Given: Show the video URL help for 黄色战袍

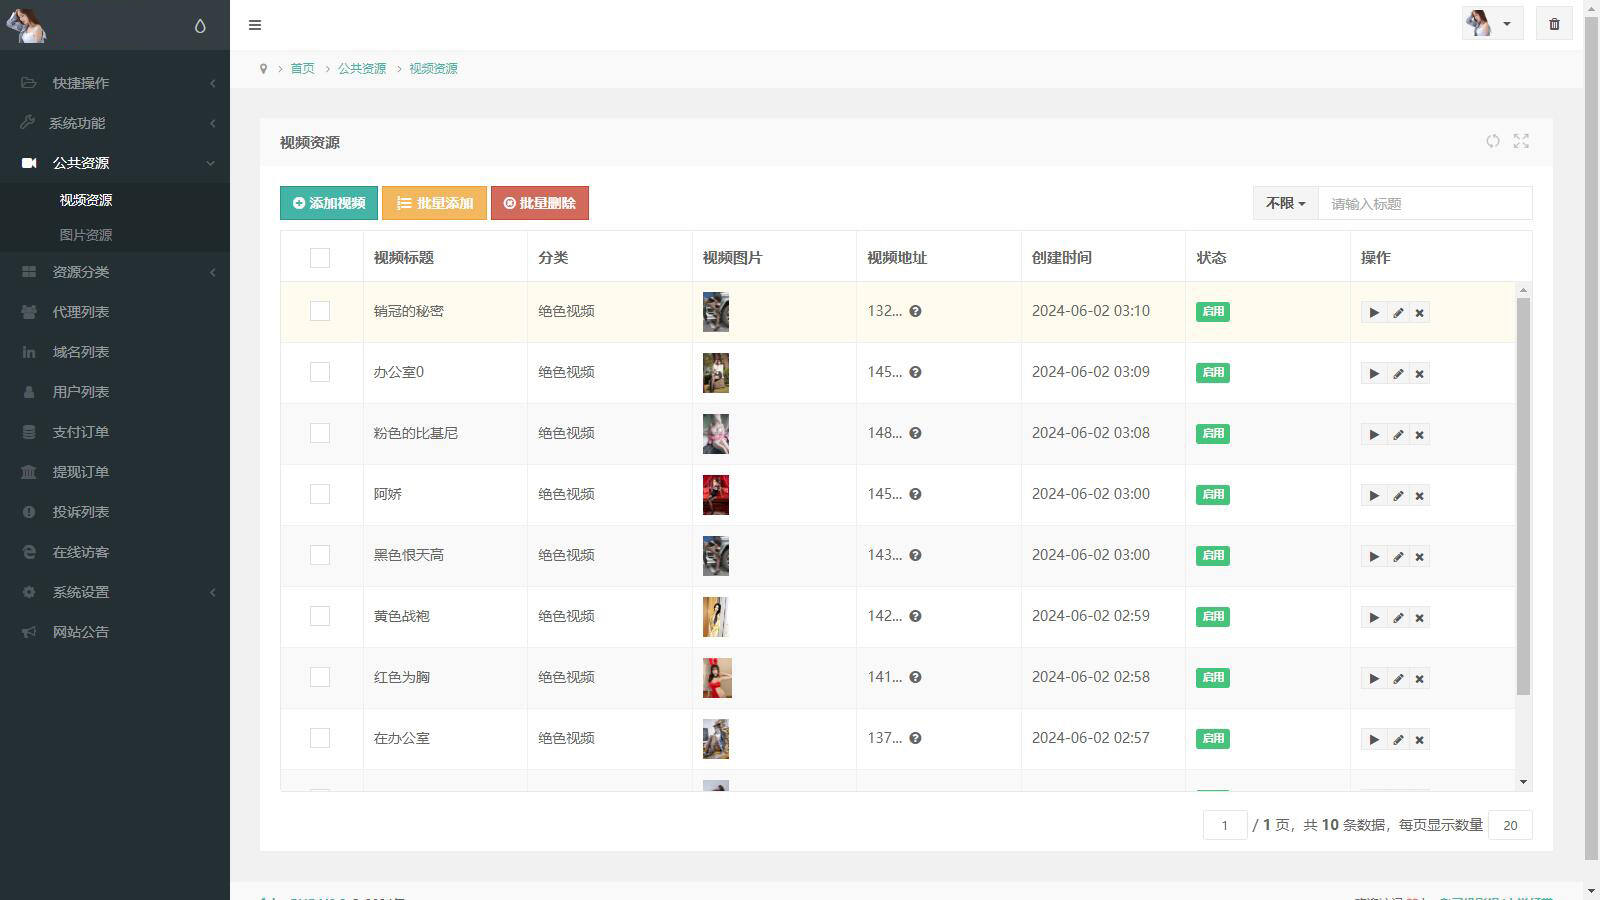Looking at the screenshot, I should point(915,616).
